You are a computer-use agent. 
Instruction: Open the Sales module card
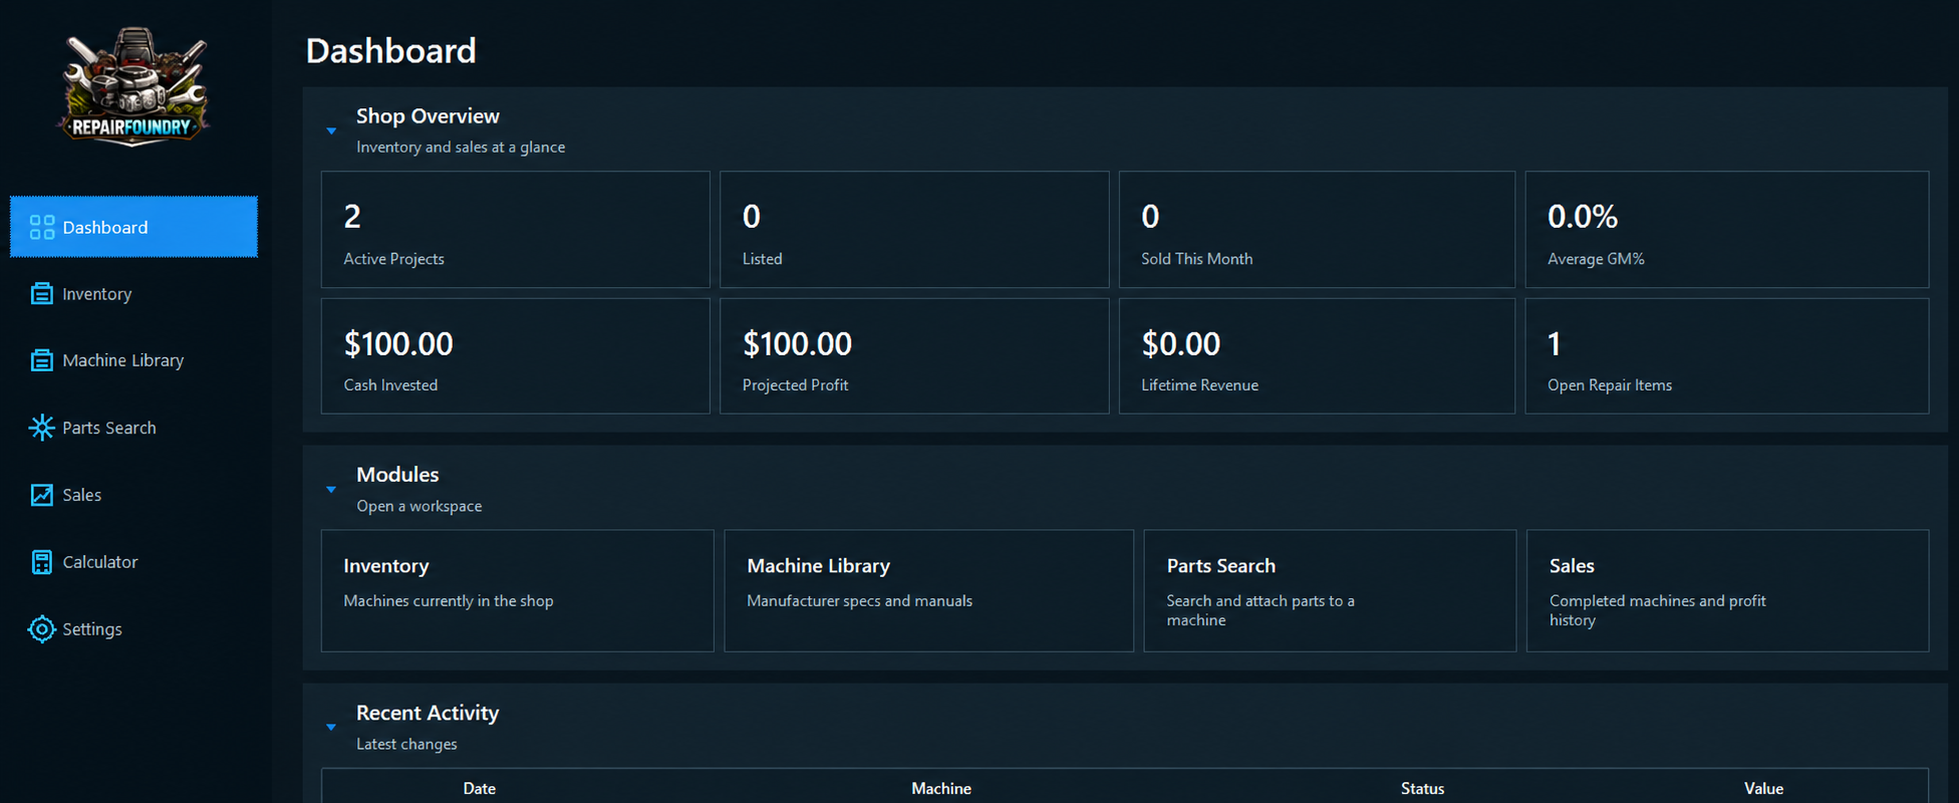pyautogui.click(x=1728, y=591)
